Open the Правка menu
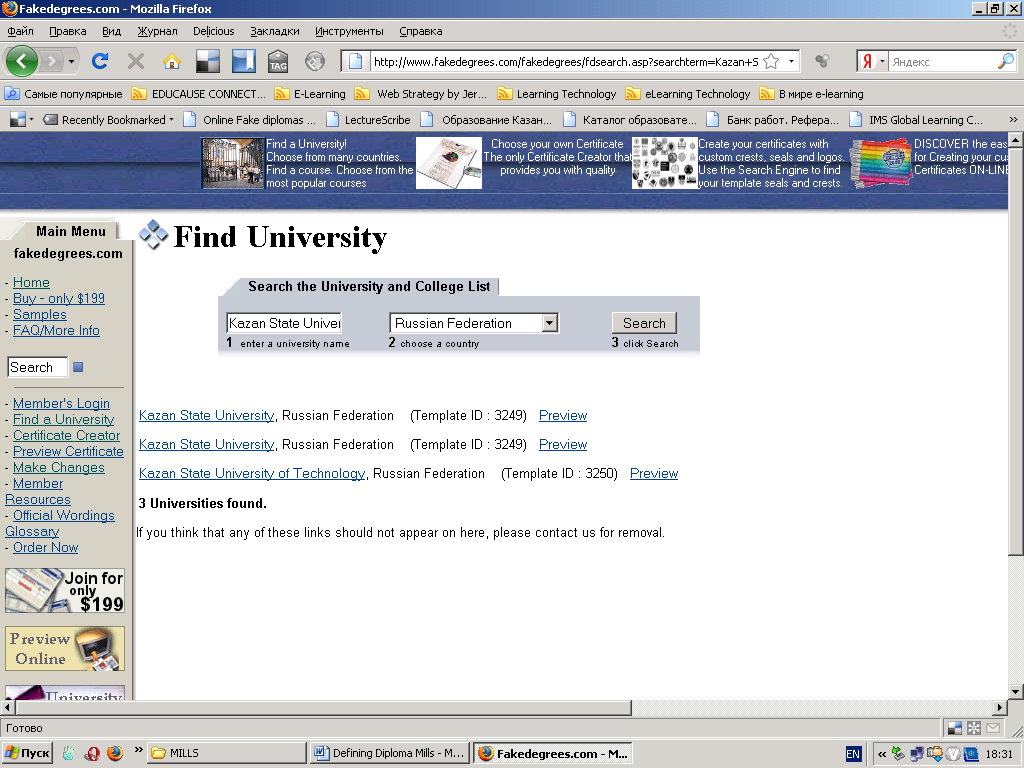 click(x=67, y=31)
